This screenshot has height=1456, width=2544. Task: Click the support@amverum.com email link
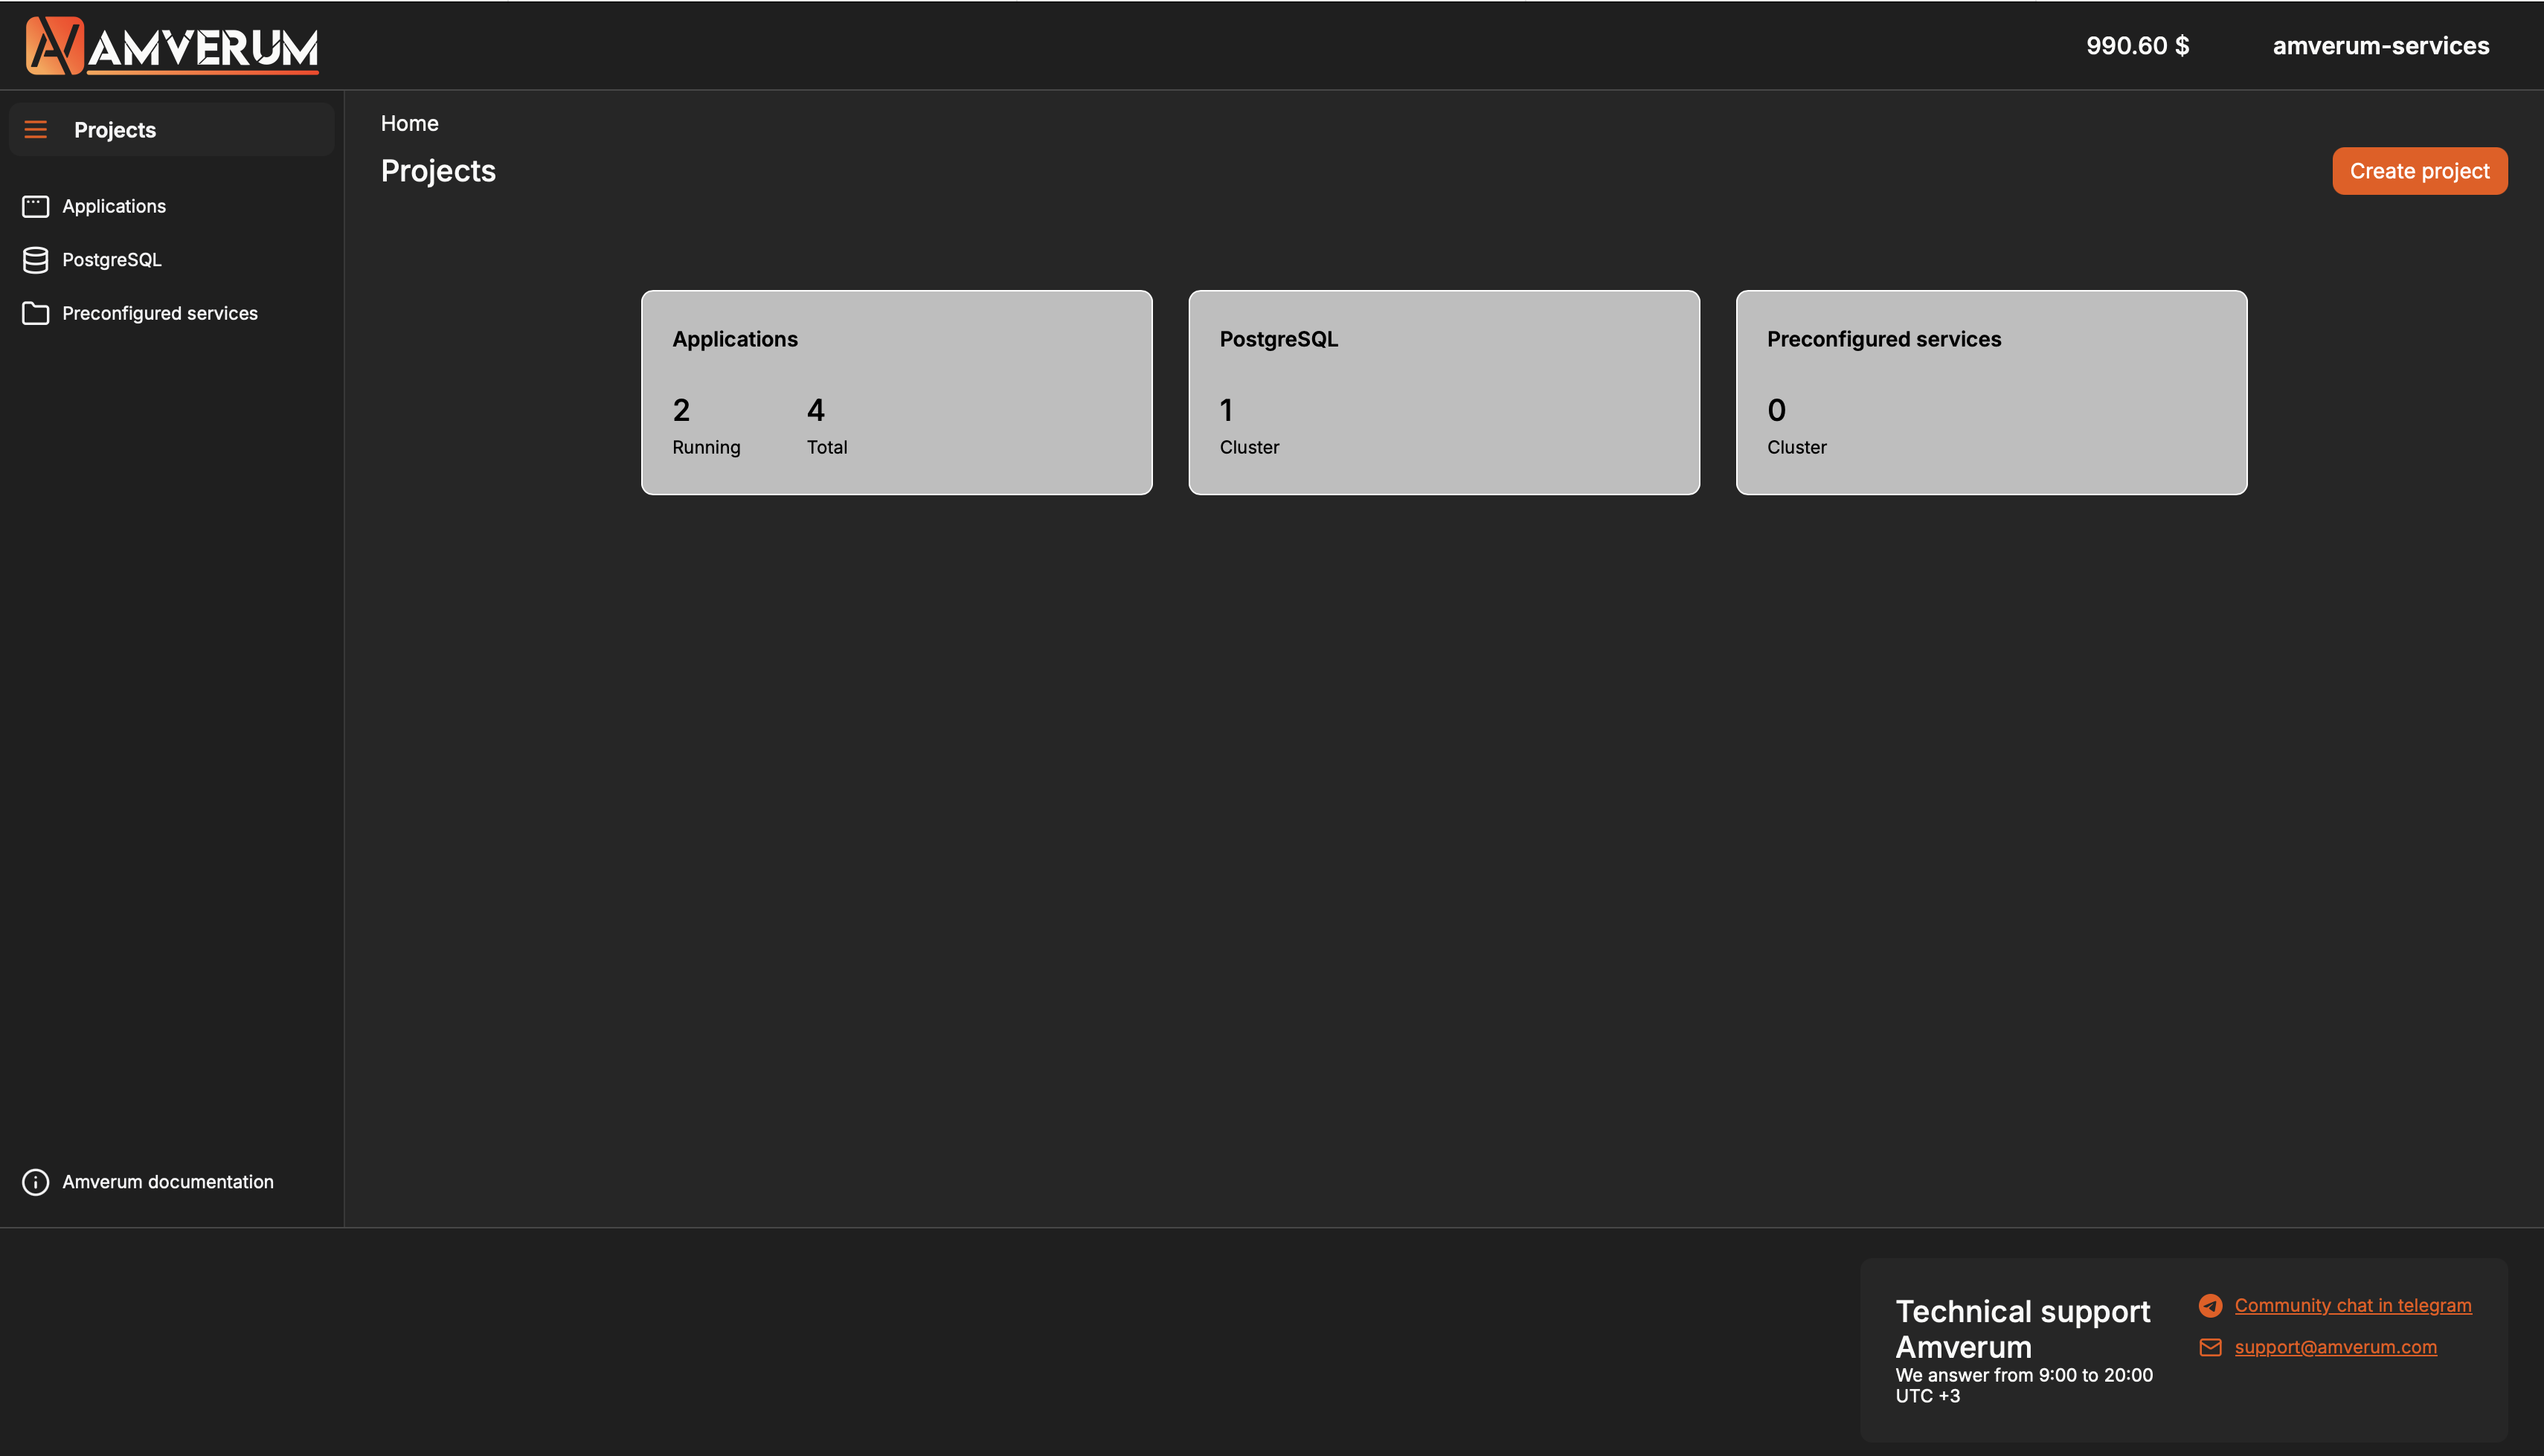2335,1348
